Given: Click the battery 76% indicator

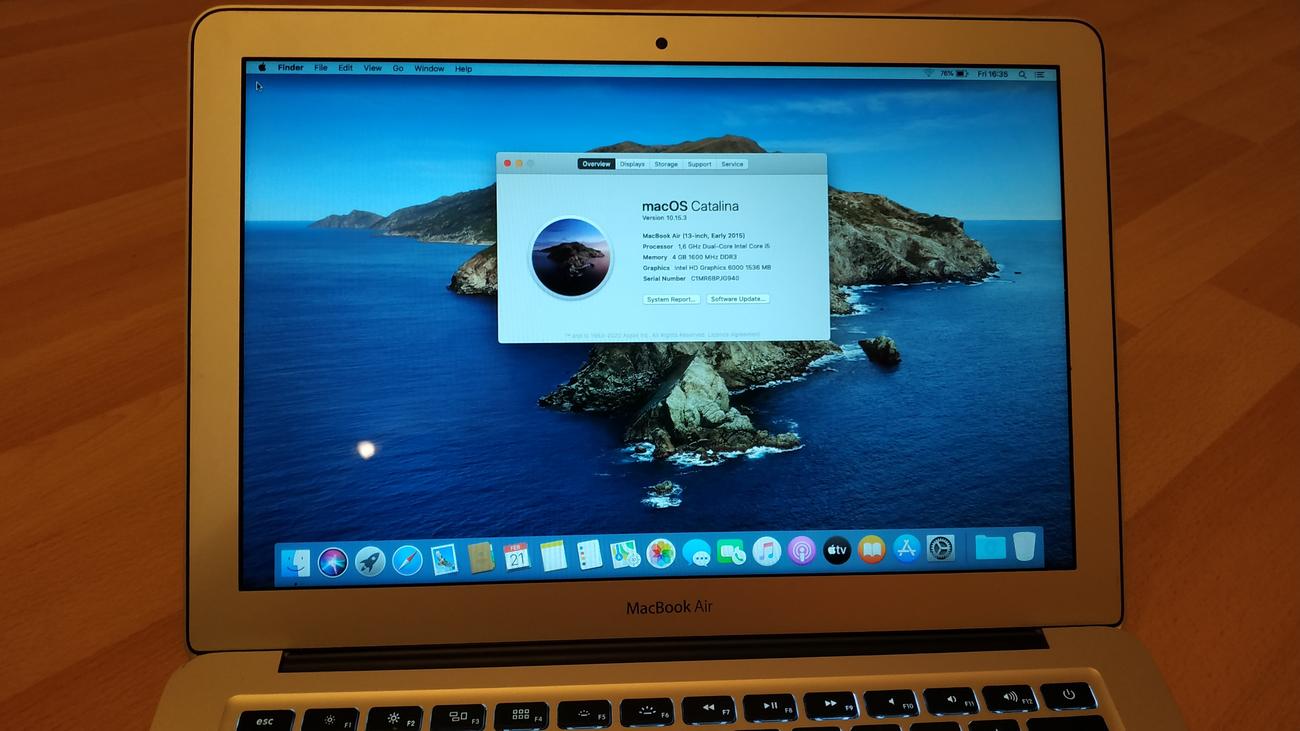Looking at the screenshot, I should [x=954, y=74].
